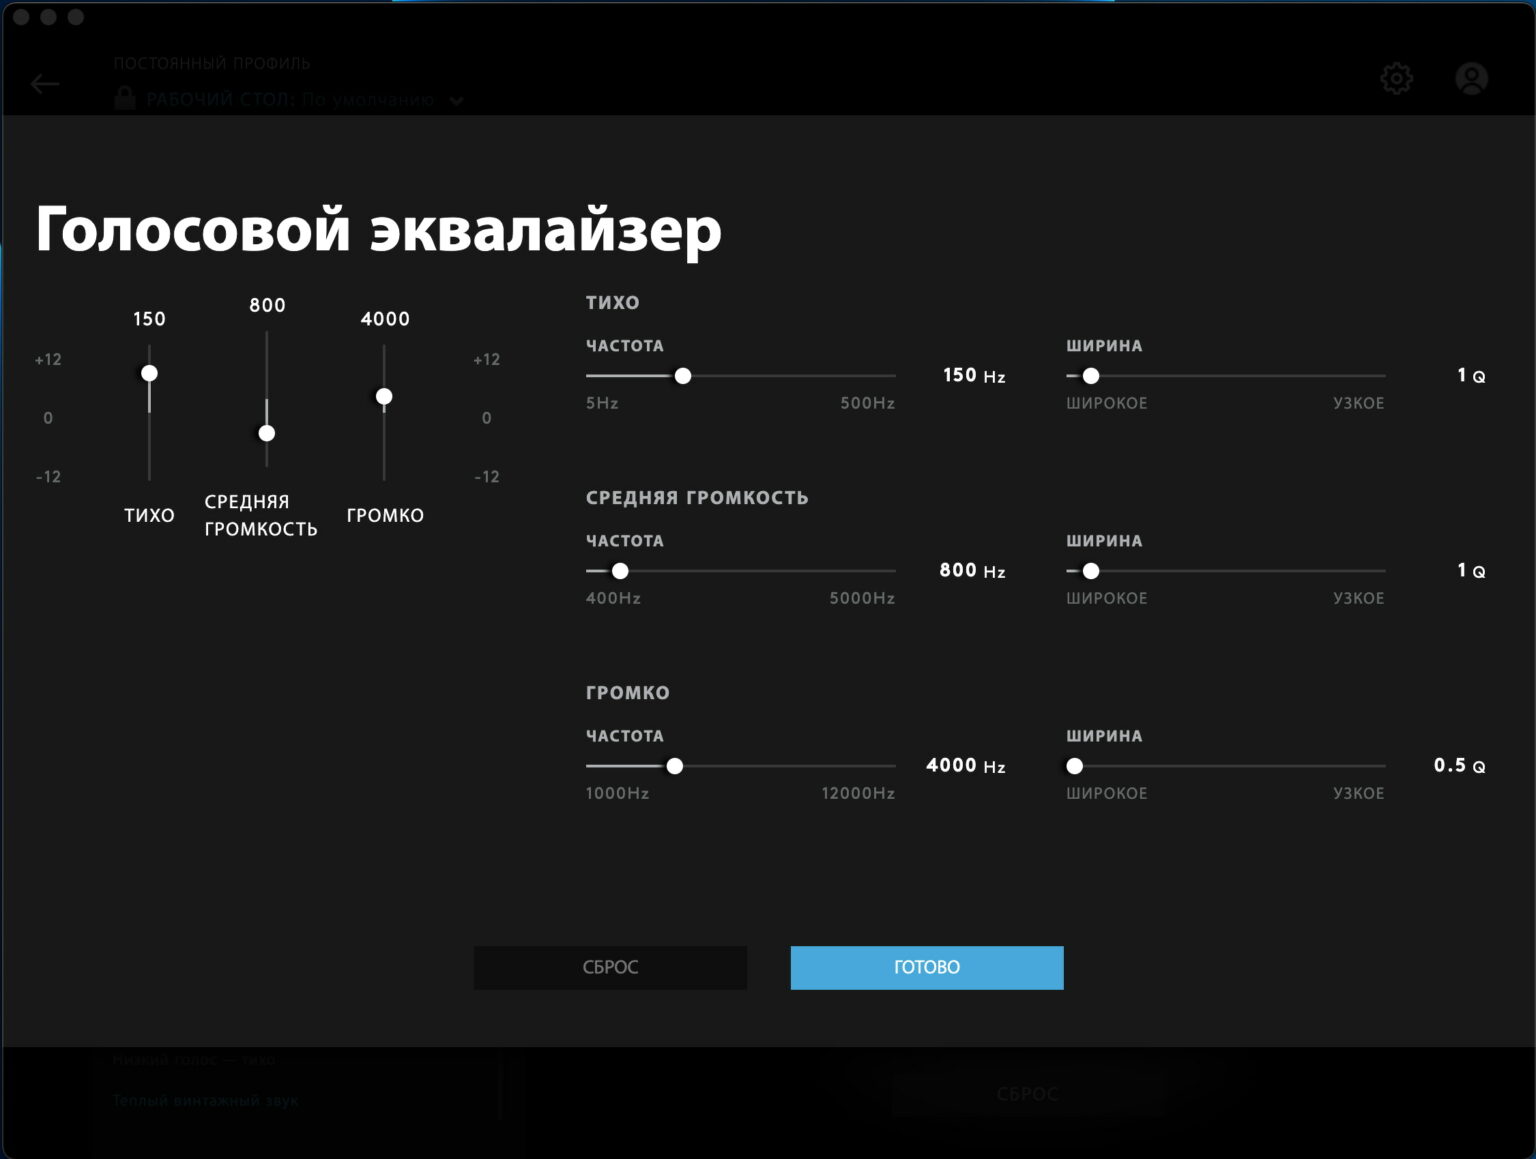
Task: Click the lock icon beside the profile name
Action: point(125,98)
